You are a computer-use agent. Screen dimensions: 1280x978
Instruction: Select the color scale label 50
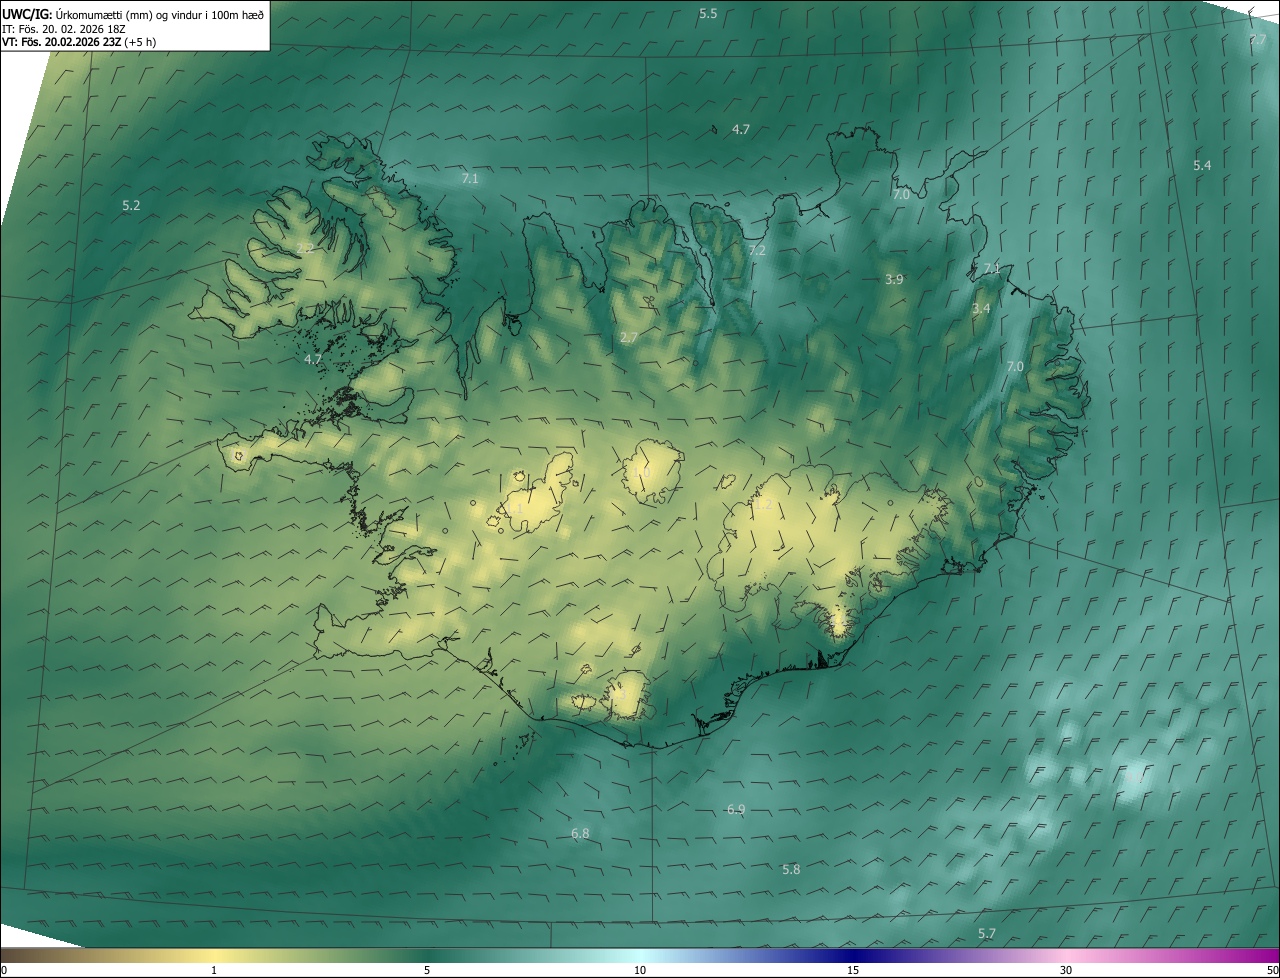[1272, 970]
